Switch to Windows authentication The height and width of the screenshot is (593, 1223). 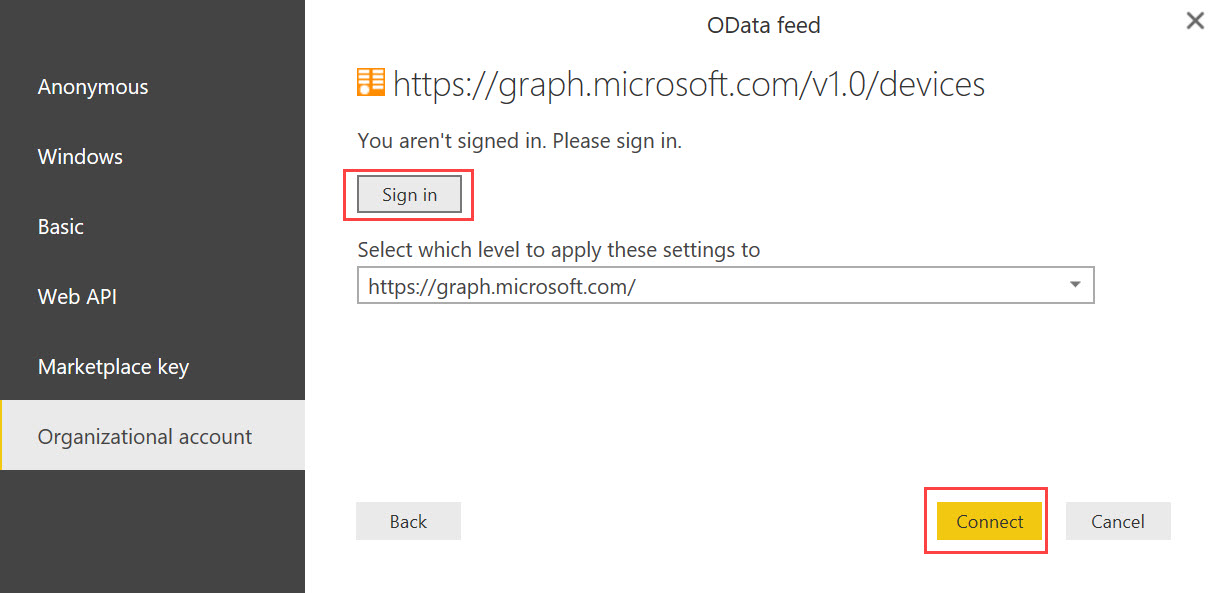[x=80, y=157]
